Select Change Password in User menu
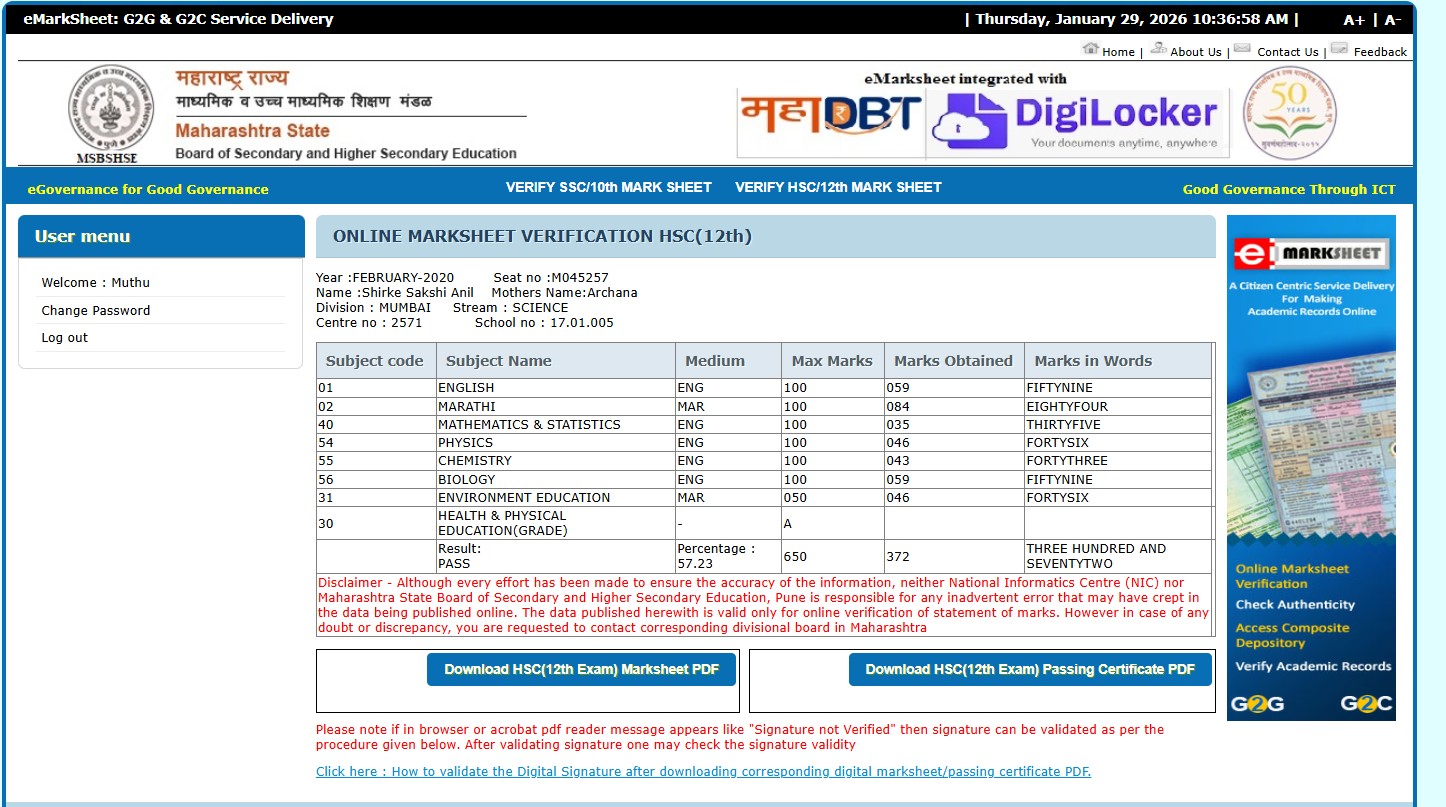 click(96, 310)
